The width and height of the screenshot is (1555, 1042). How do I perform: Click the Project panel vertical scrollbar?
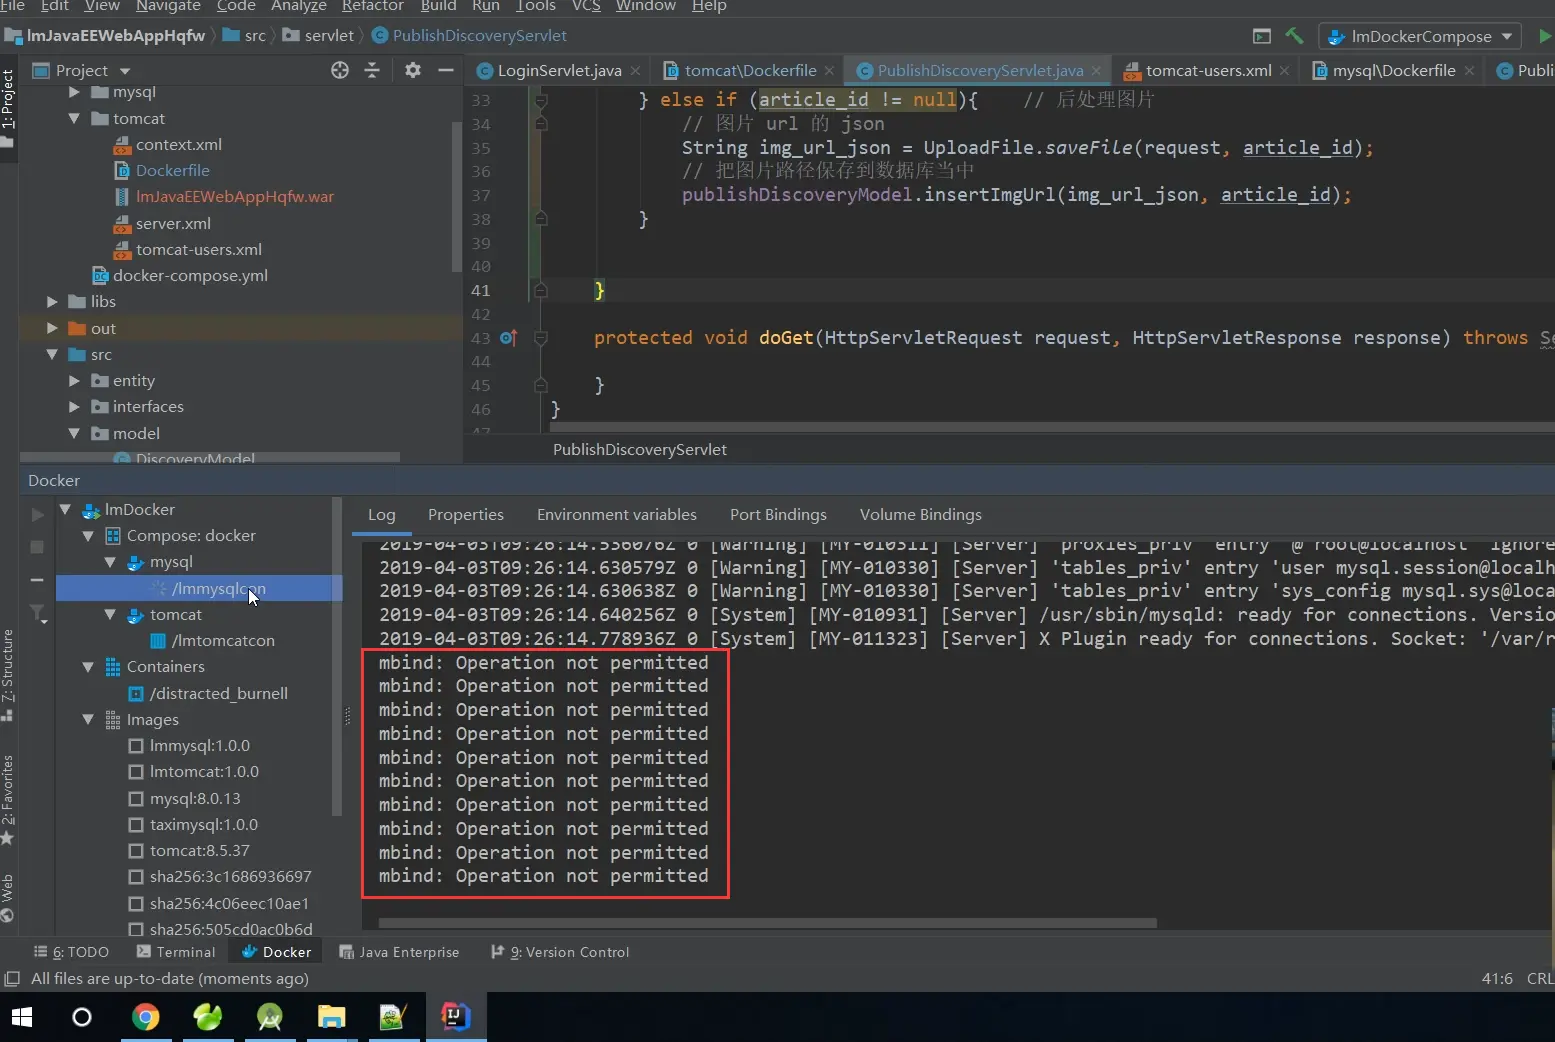pos(457,195)
